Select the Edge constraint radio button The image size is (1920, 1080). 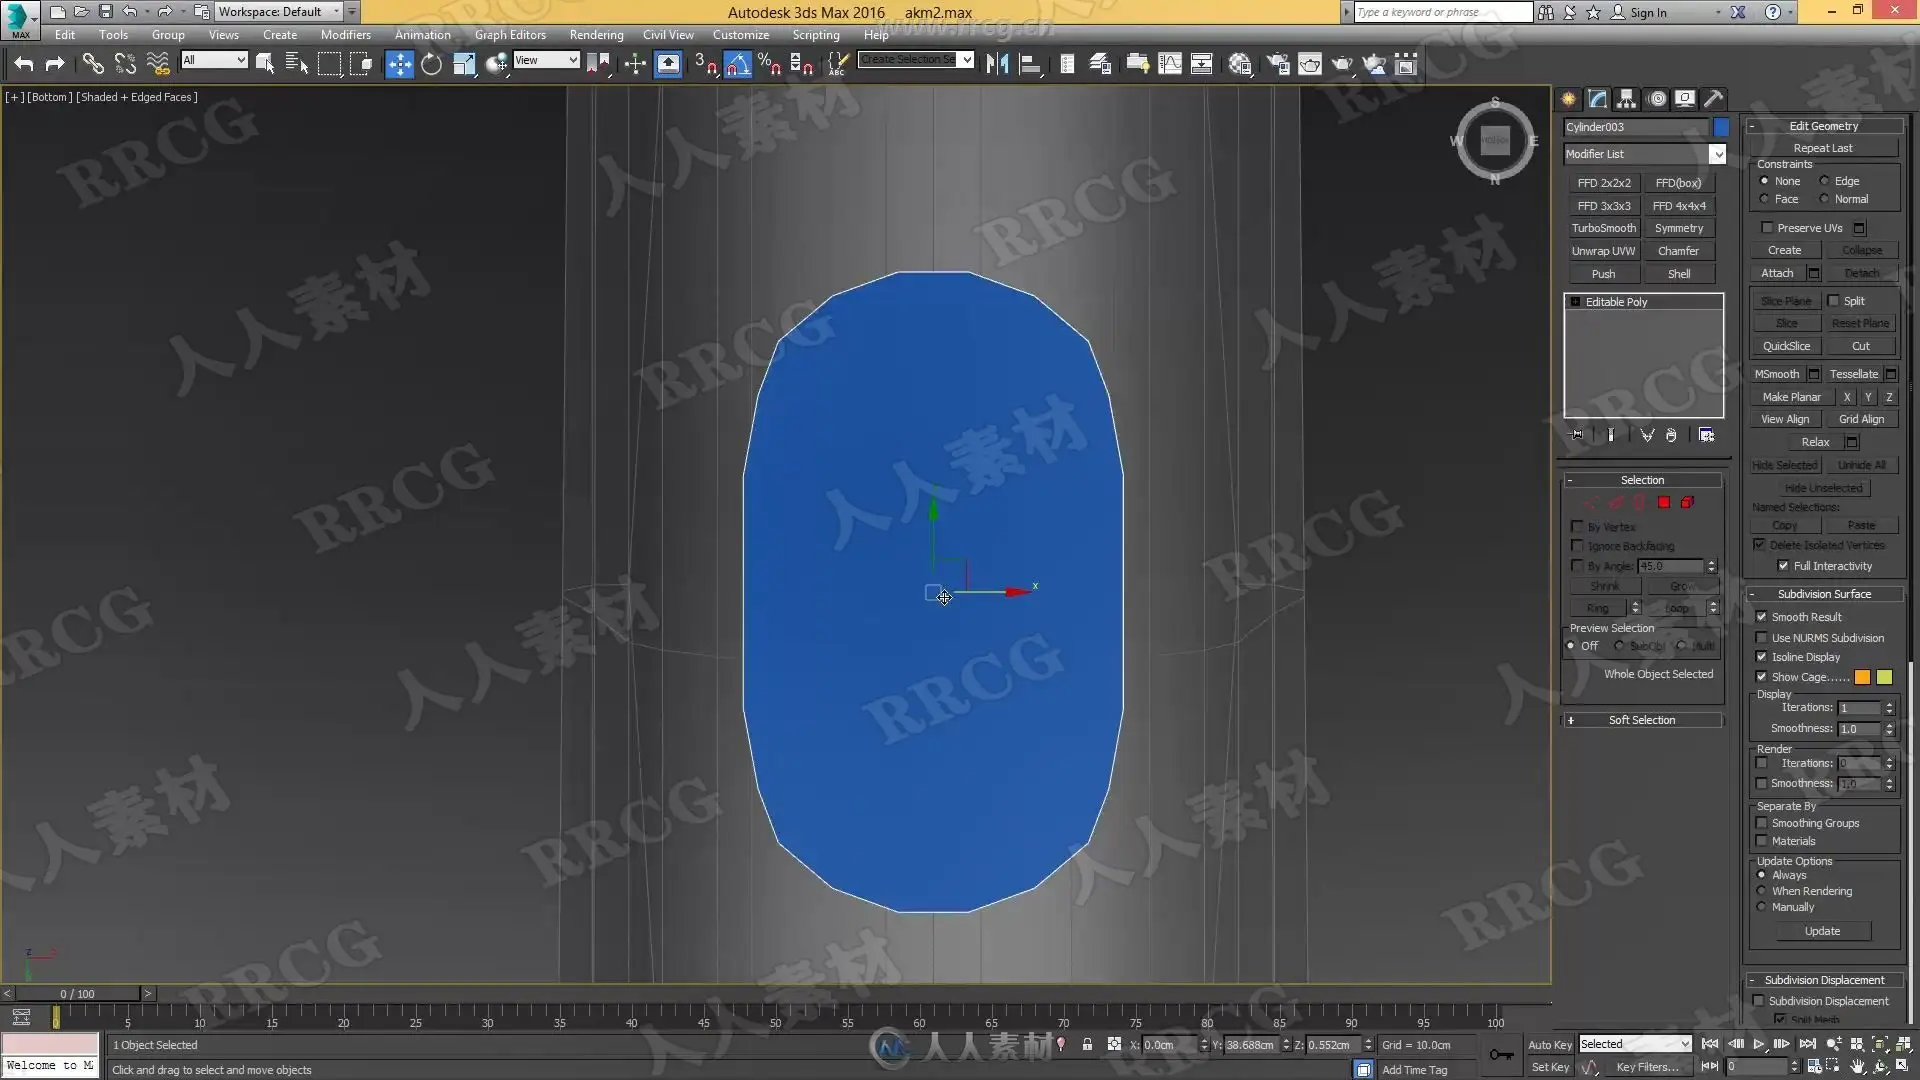pos(1825,181)
